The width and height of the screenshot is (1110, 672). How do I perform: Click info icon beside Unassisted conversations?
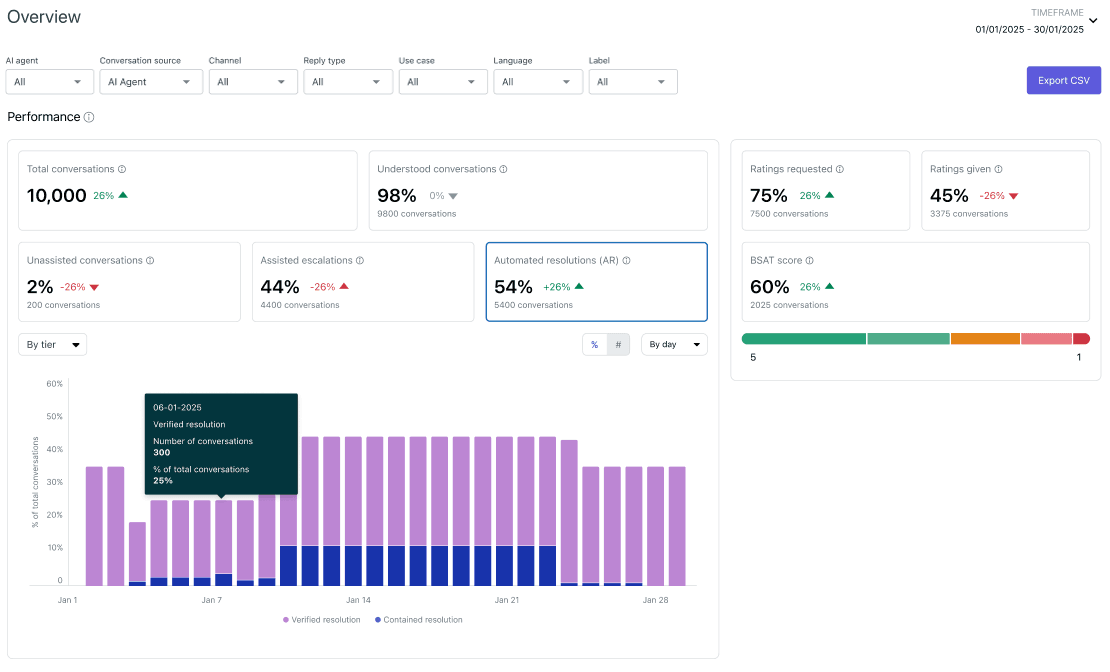click(150, 261)
